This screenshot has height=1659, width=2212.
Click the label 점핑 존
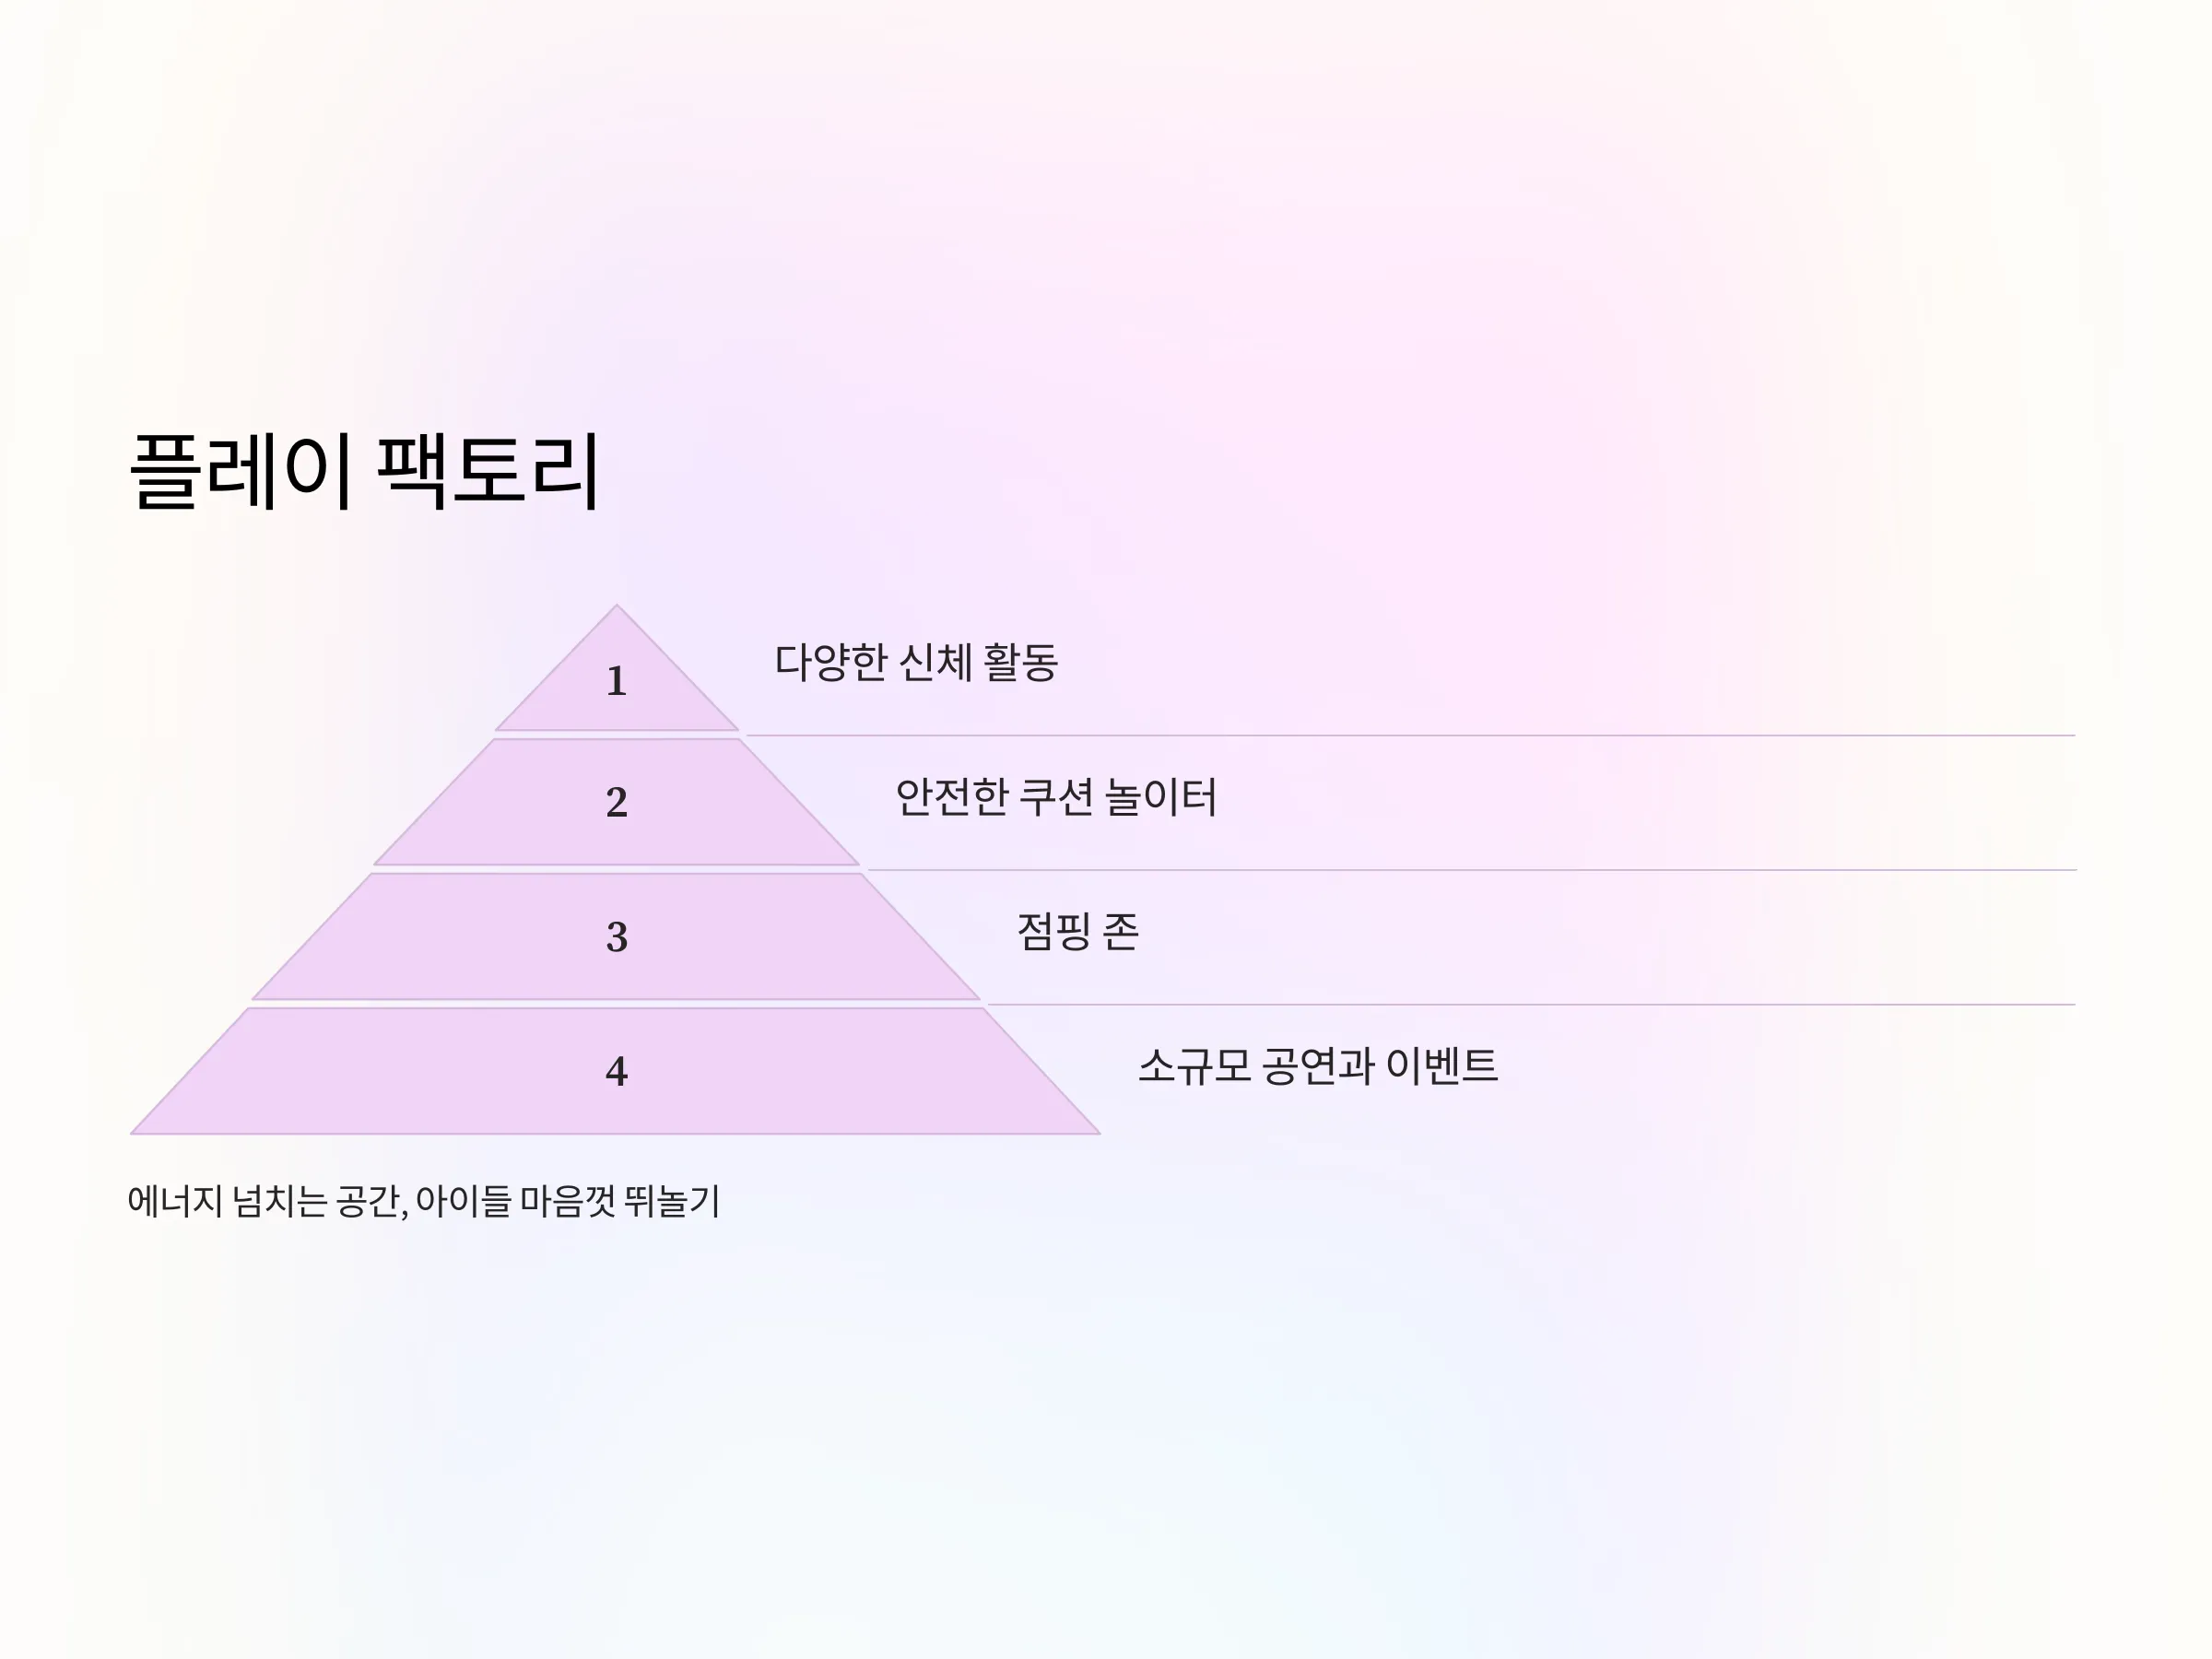[1078, 932]
